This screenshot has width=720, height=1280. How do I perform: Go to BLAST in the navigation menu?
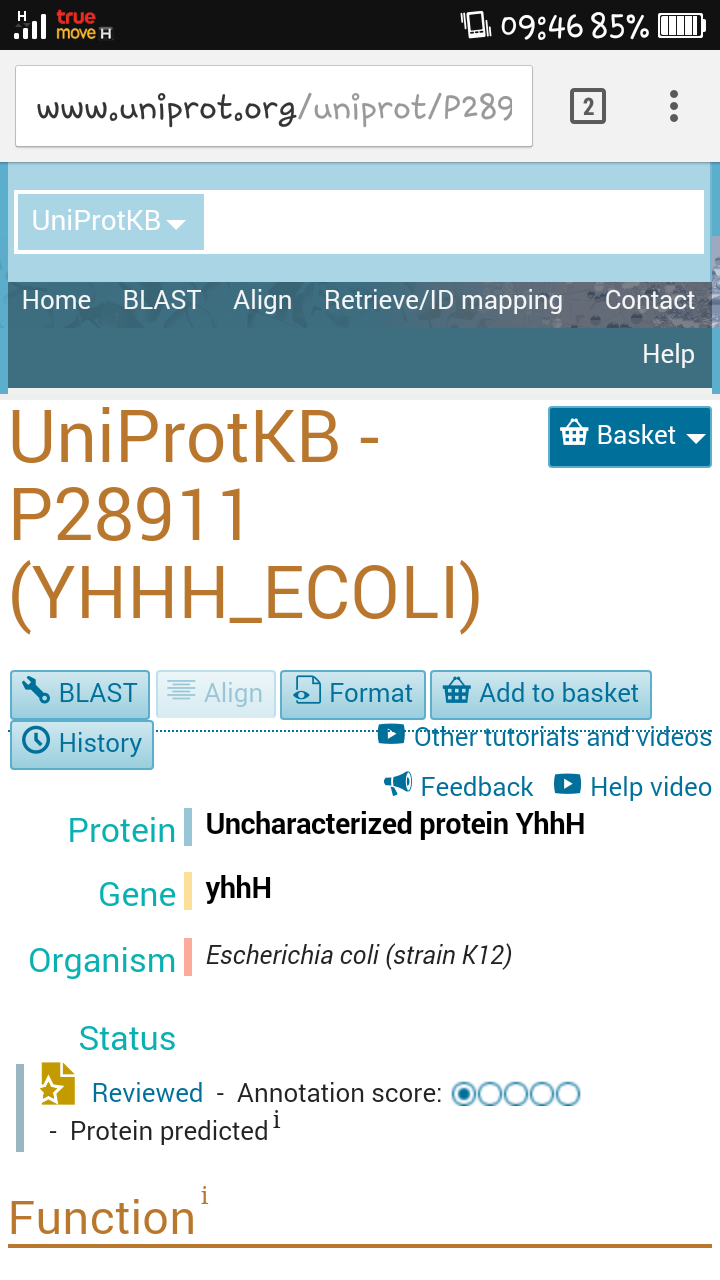click(162, 300)
